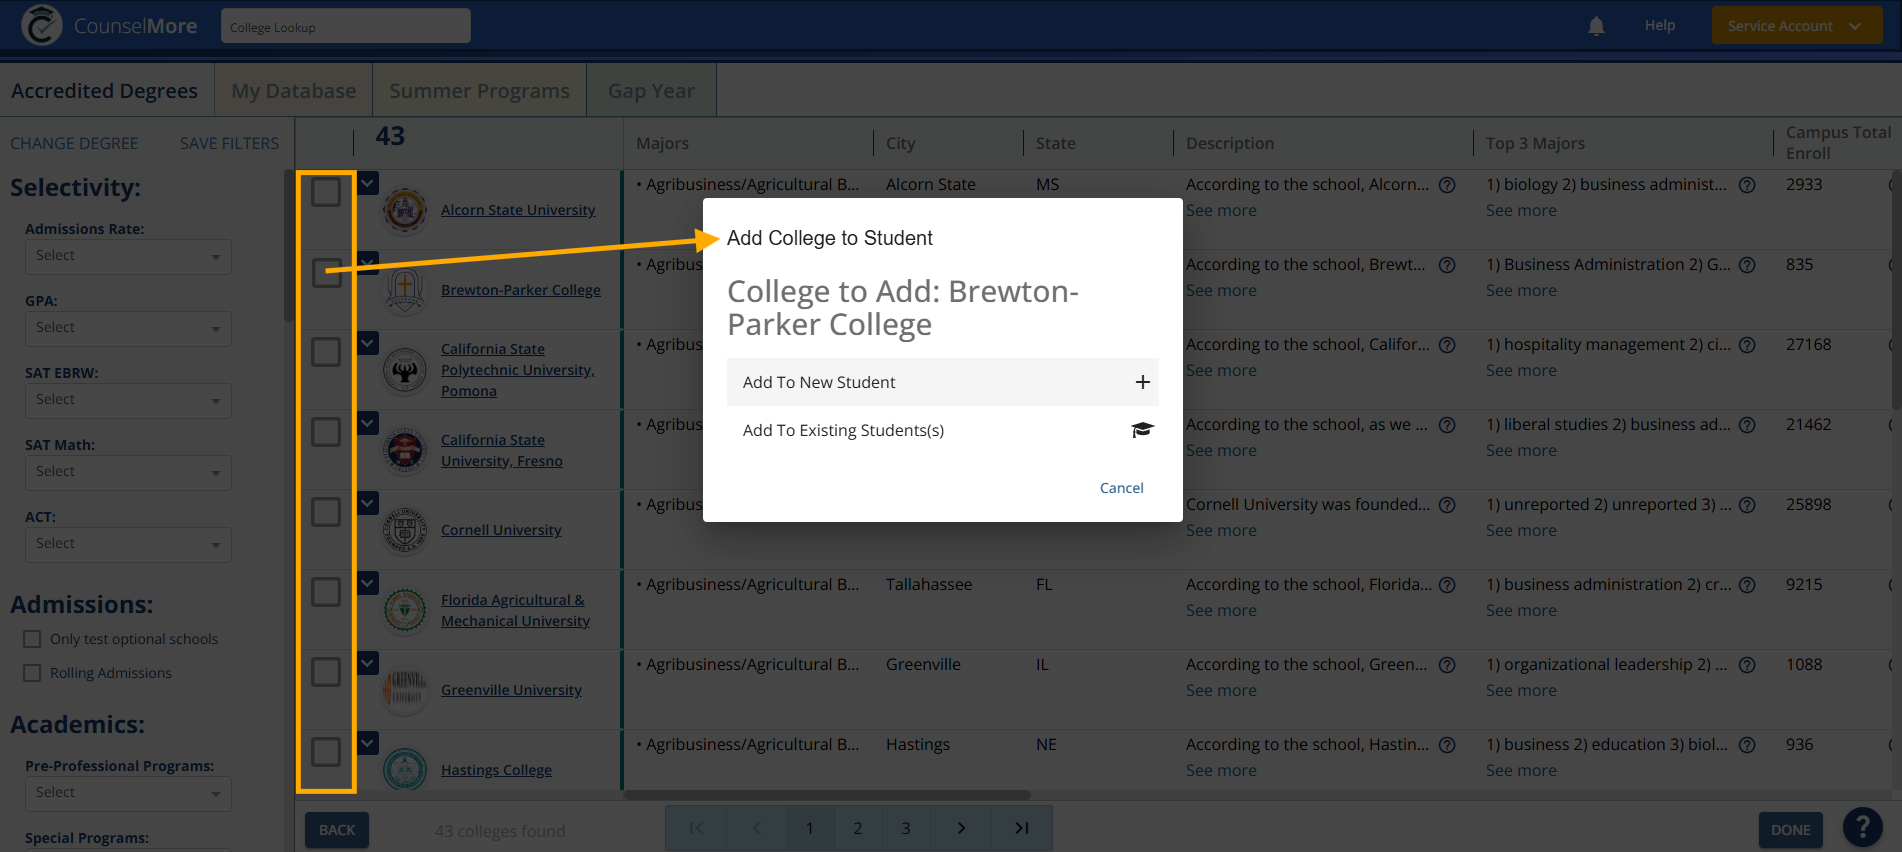The image size is (1902, 852).
Task: Check the Cal Poly Pomona row checkbox
Action: click(x=326, y=352)
